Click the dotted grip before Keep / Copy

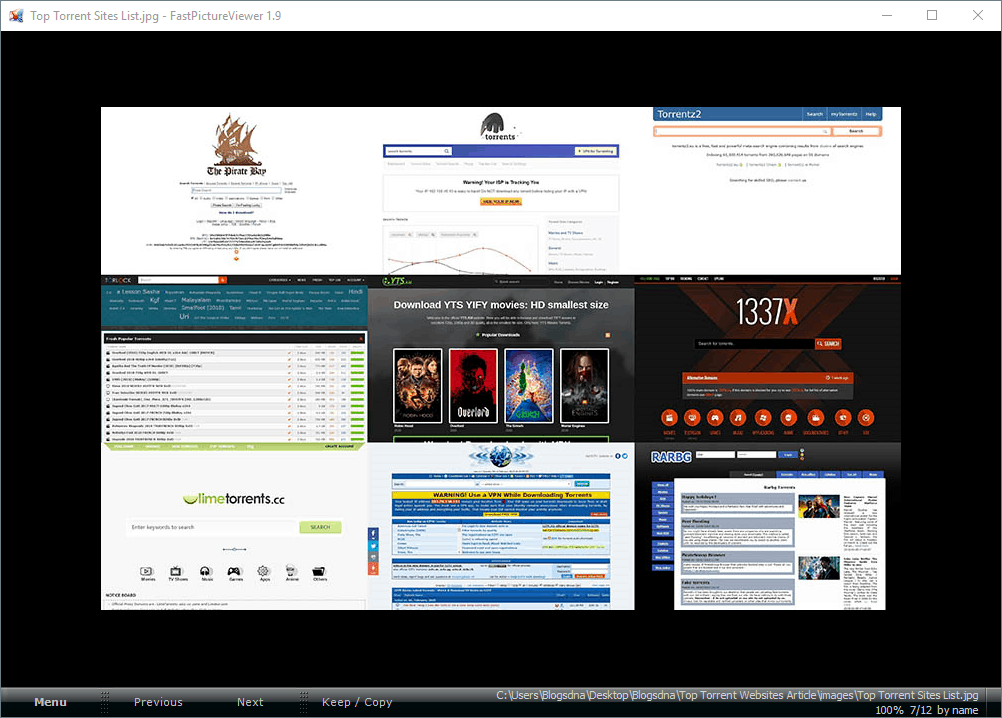304,702
